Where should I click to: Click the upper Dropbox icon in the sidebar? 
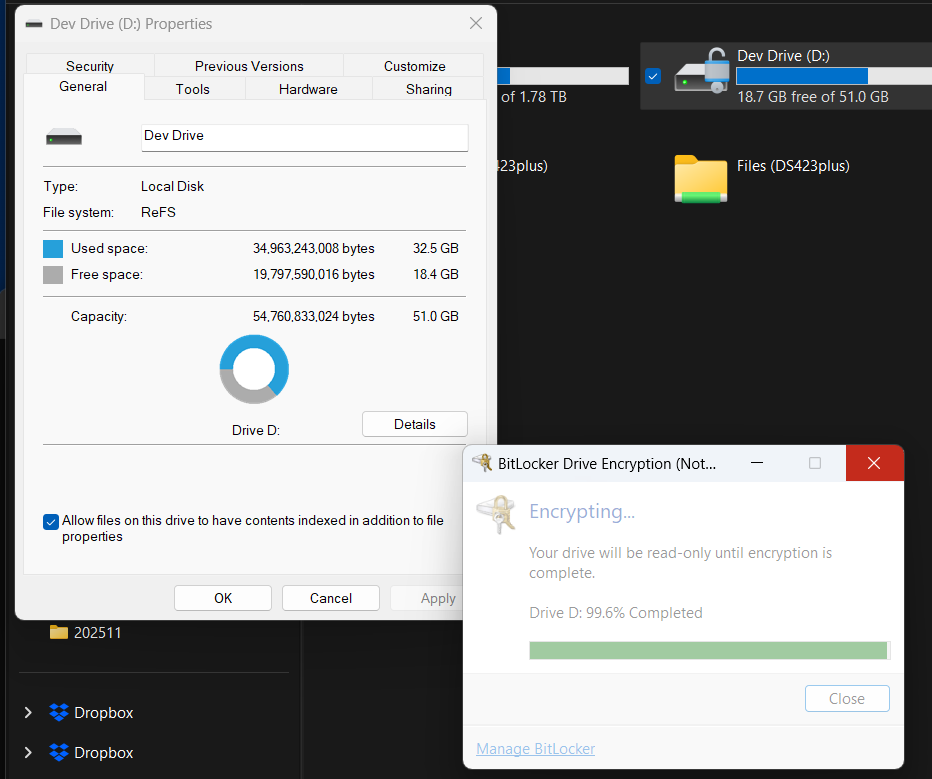(57, 712)
